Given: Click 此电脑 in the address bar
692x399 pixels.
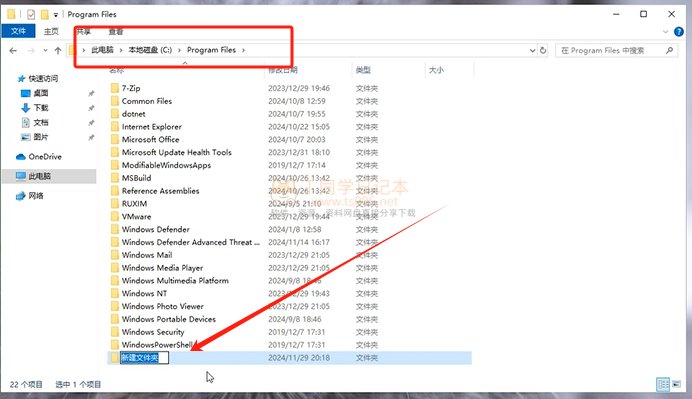Looking at the screenshot, I should coord(102,50).
